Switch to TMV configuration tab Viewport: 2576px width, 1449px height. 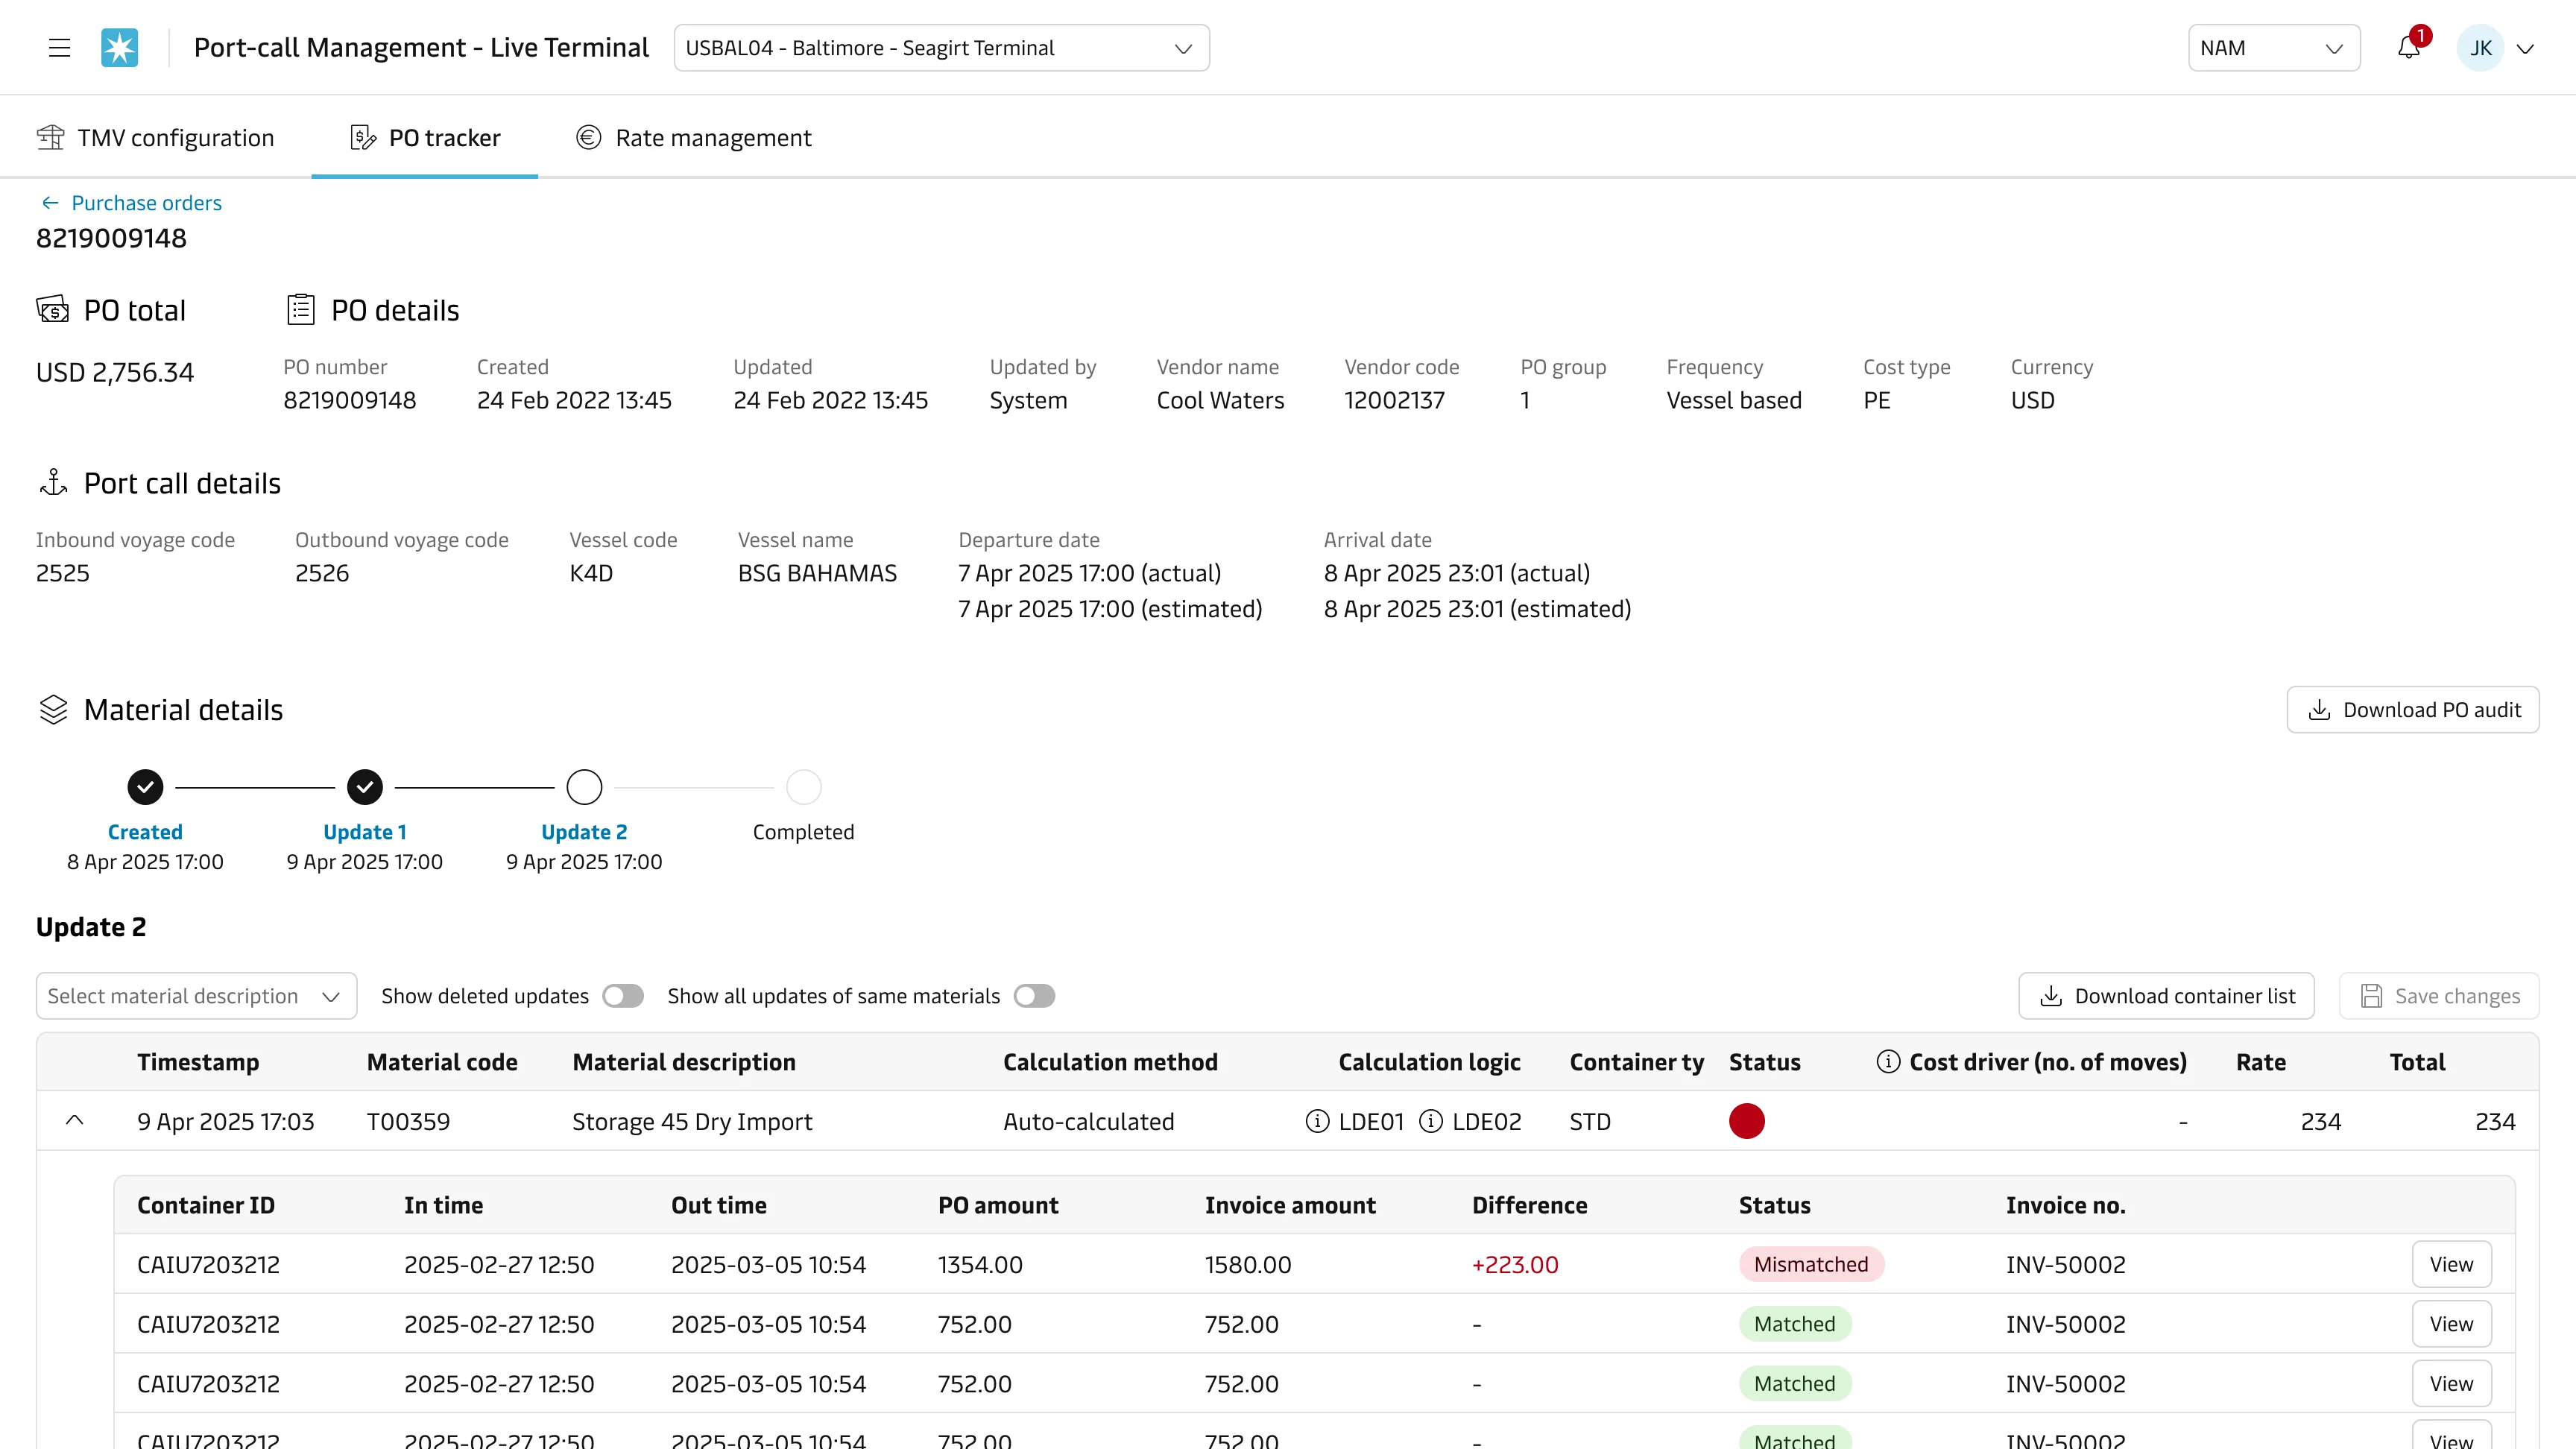[x=156, y=138]
